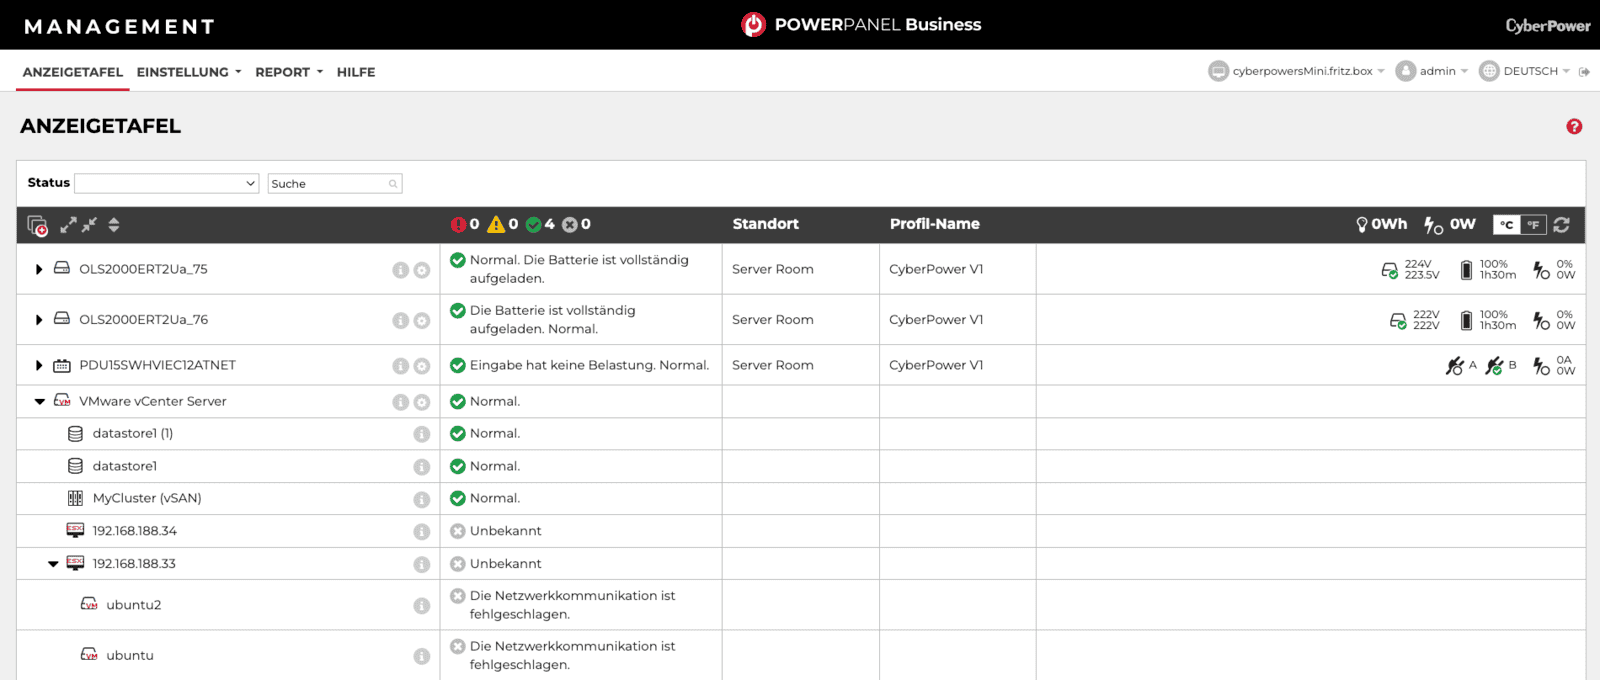Refresh the dashboard with the reload icon
The width and height of the screenshot is (1600, 680).
pyautogui.click(x=1562, y=225)
